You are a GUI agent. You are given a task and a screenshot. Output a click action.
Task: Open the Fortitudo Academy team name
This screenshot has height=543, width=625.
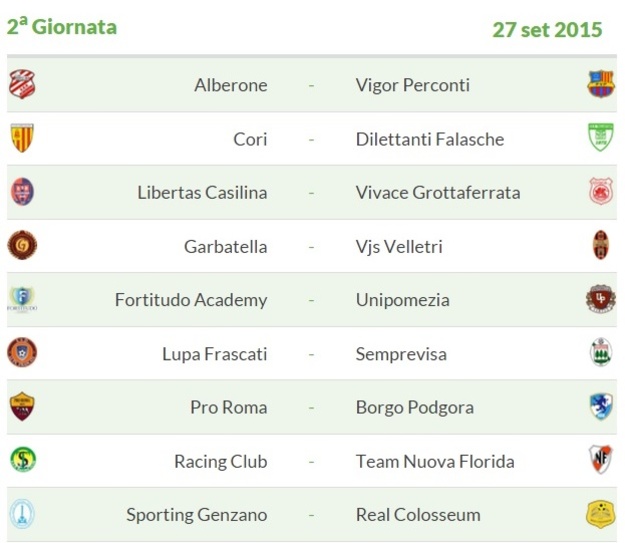[x=191, y=300]
